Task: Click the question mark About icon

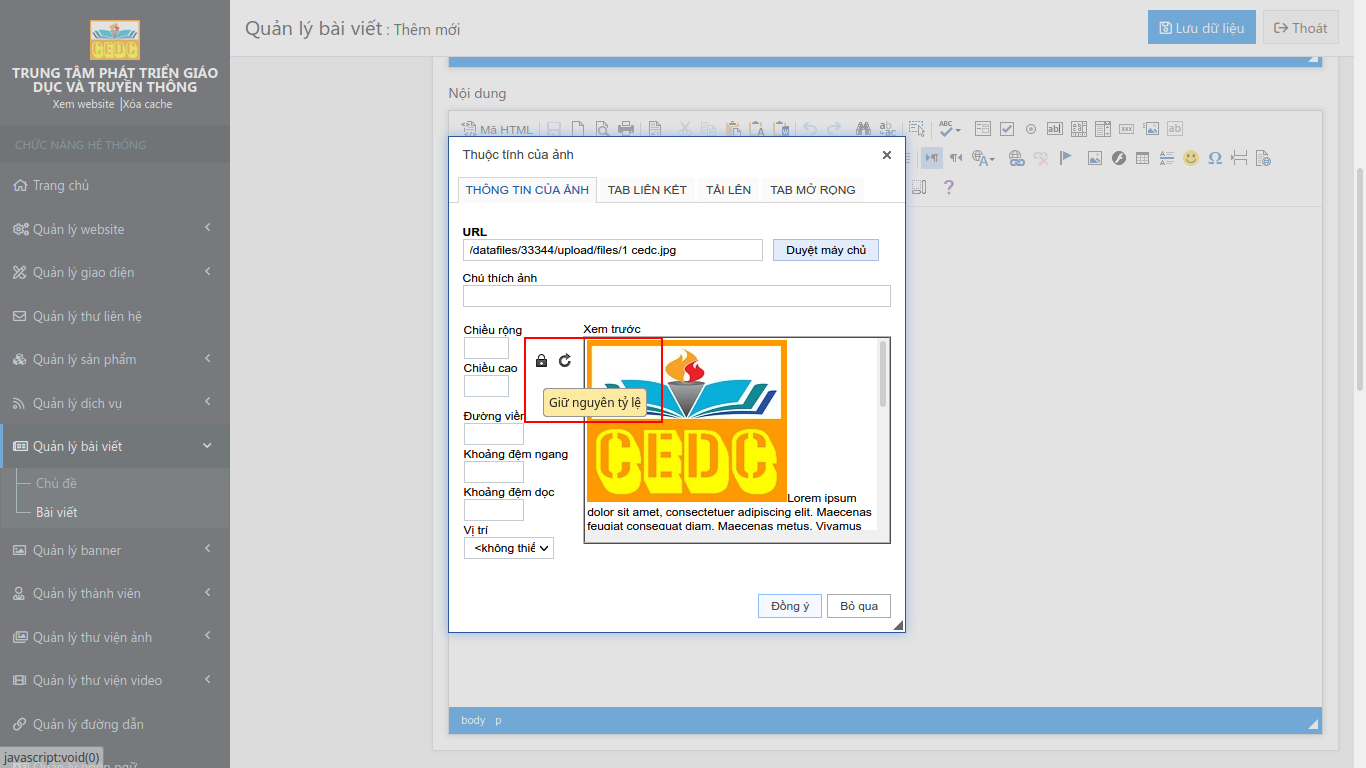Action: pos(949,187)
